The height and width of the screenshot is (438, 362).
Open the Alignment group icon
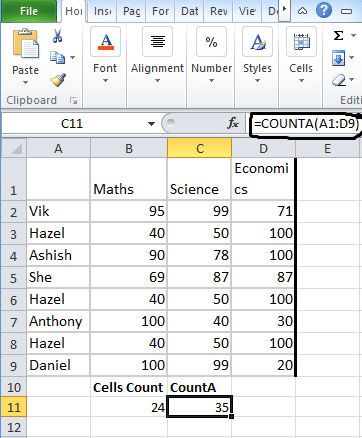(x=157, y=42)
